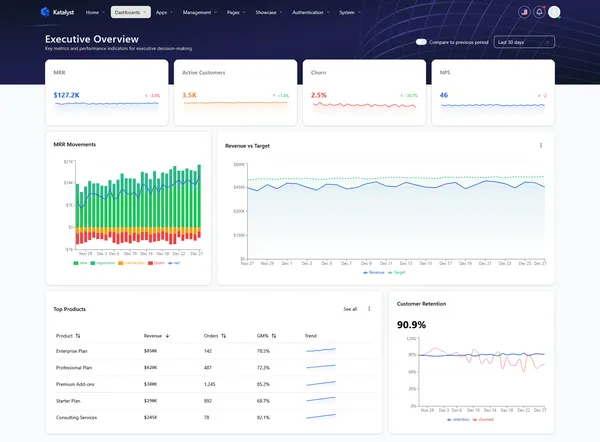
Task: Expand the Apps navigation menu
Action: [x=165, y=13]
